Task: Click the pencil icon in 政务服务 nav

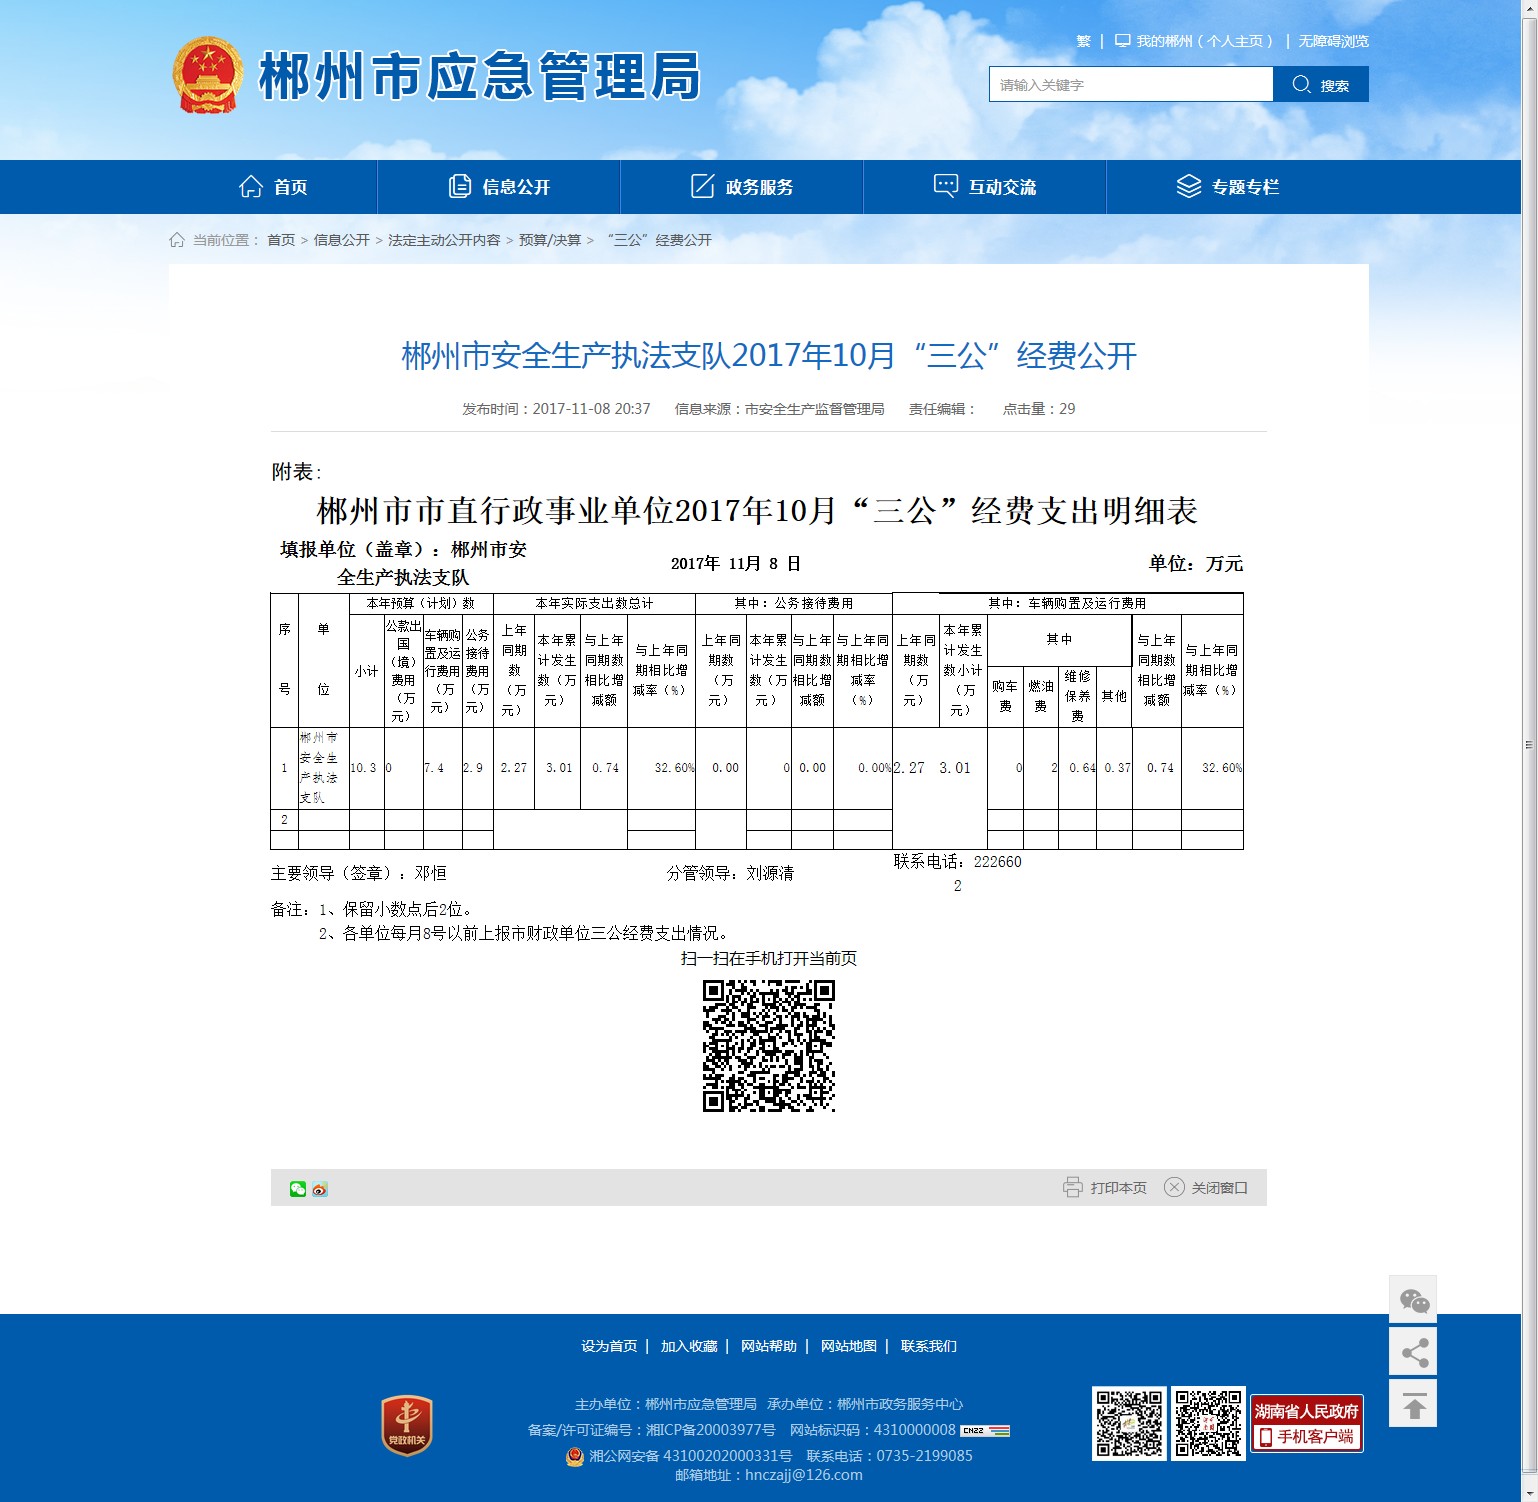Action: 703,186
